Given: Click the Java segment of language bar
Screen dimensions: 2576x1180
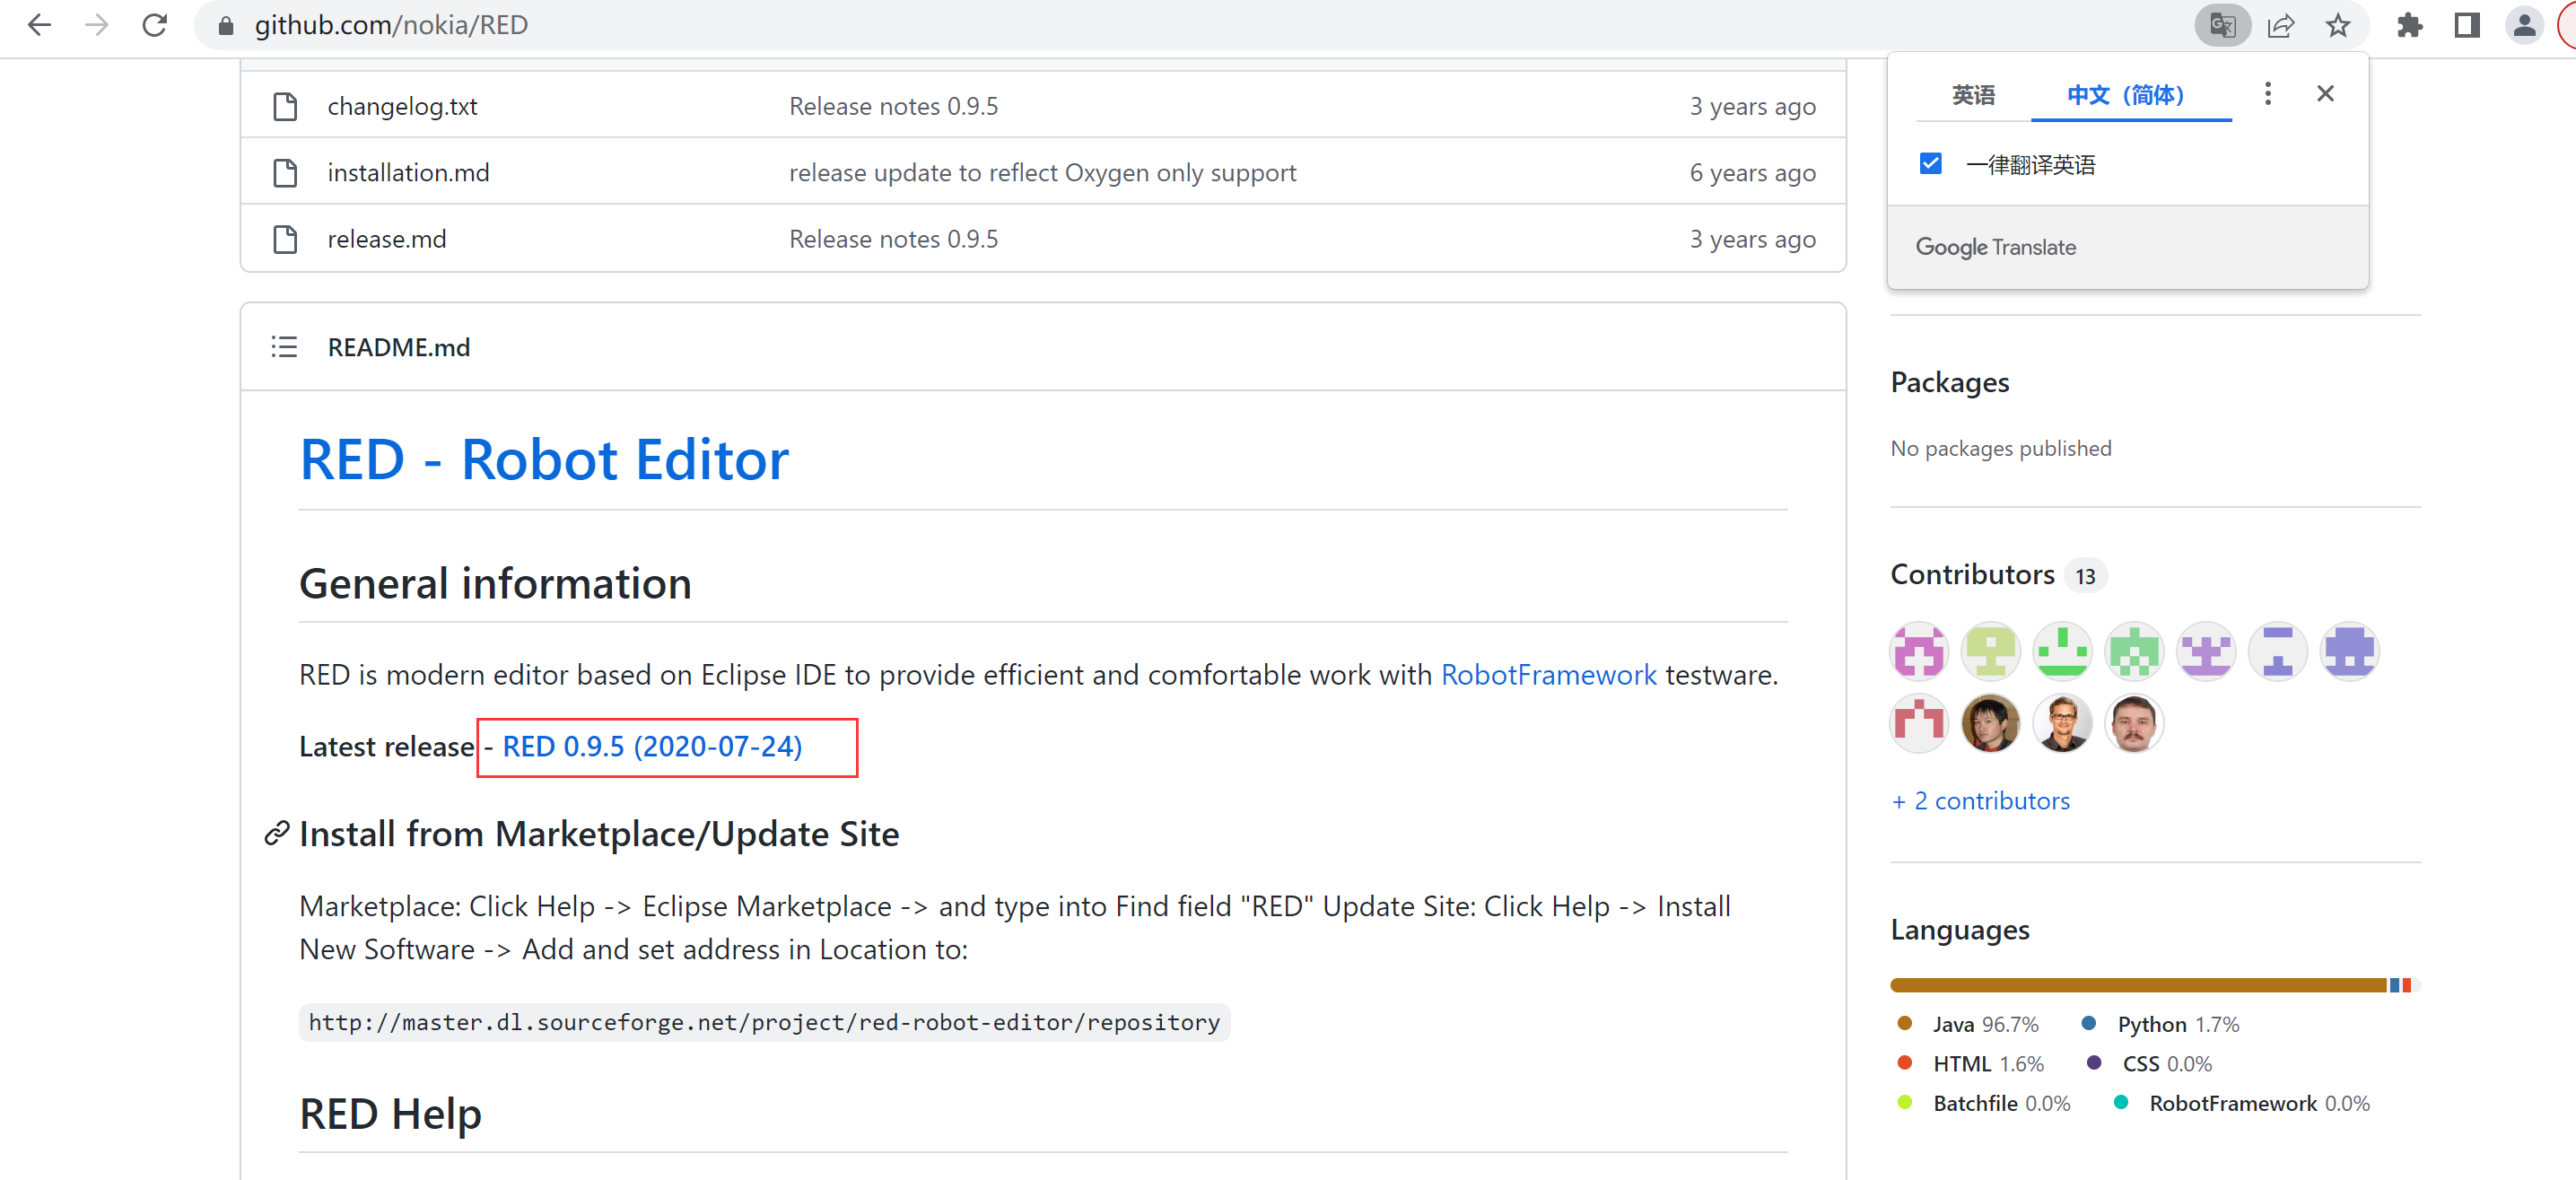Looking at the screenshot, I should (x=2138, y=986).
